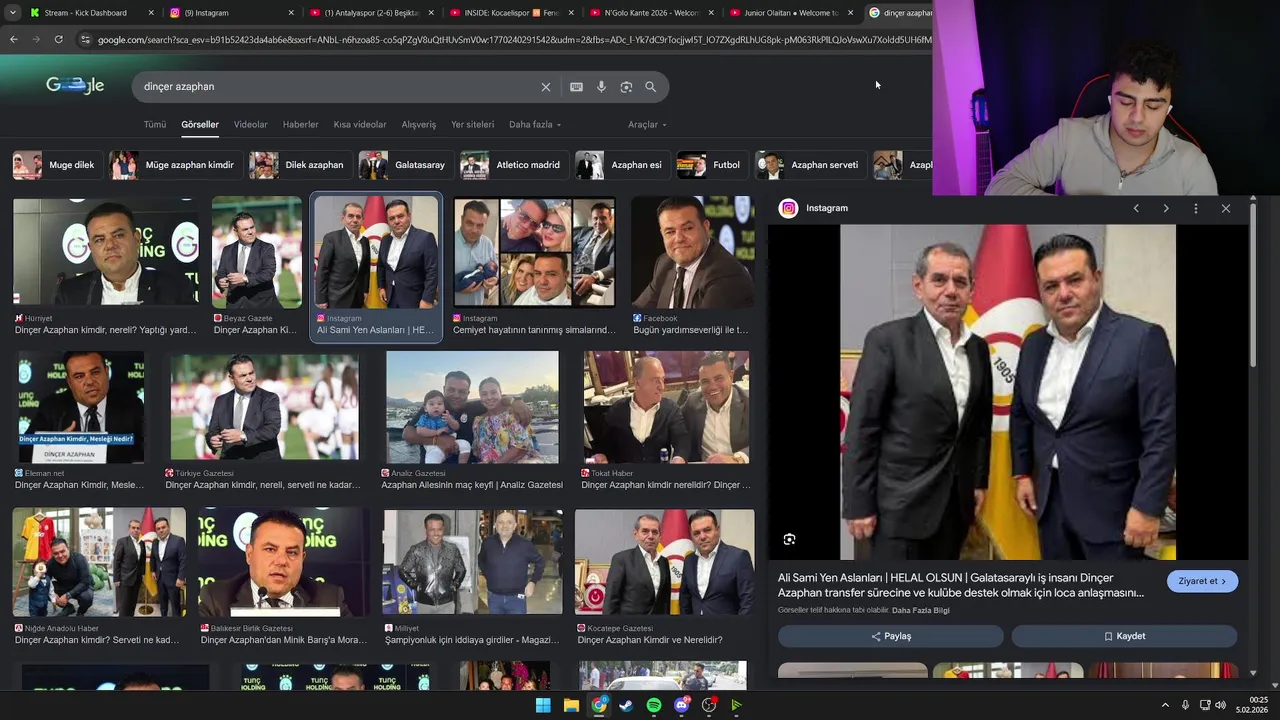Start voice search with the microphone icon

[601, 87]
